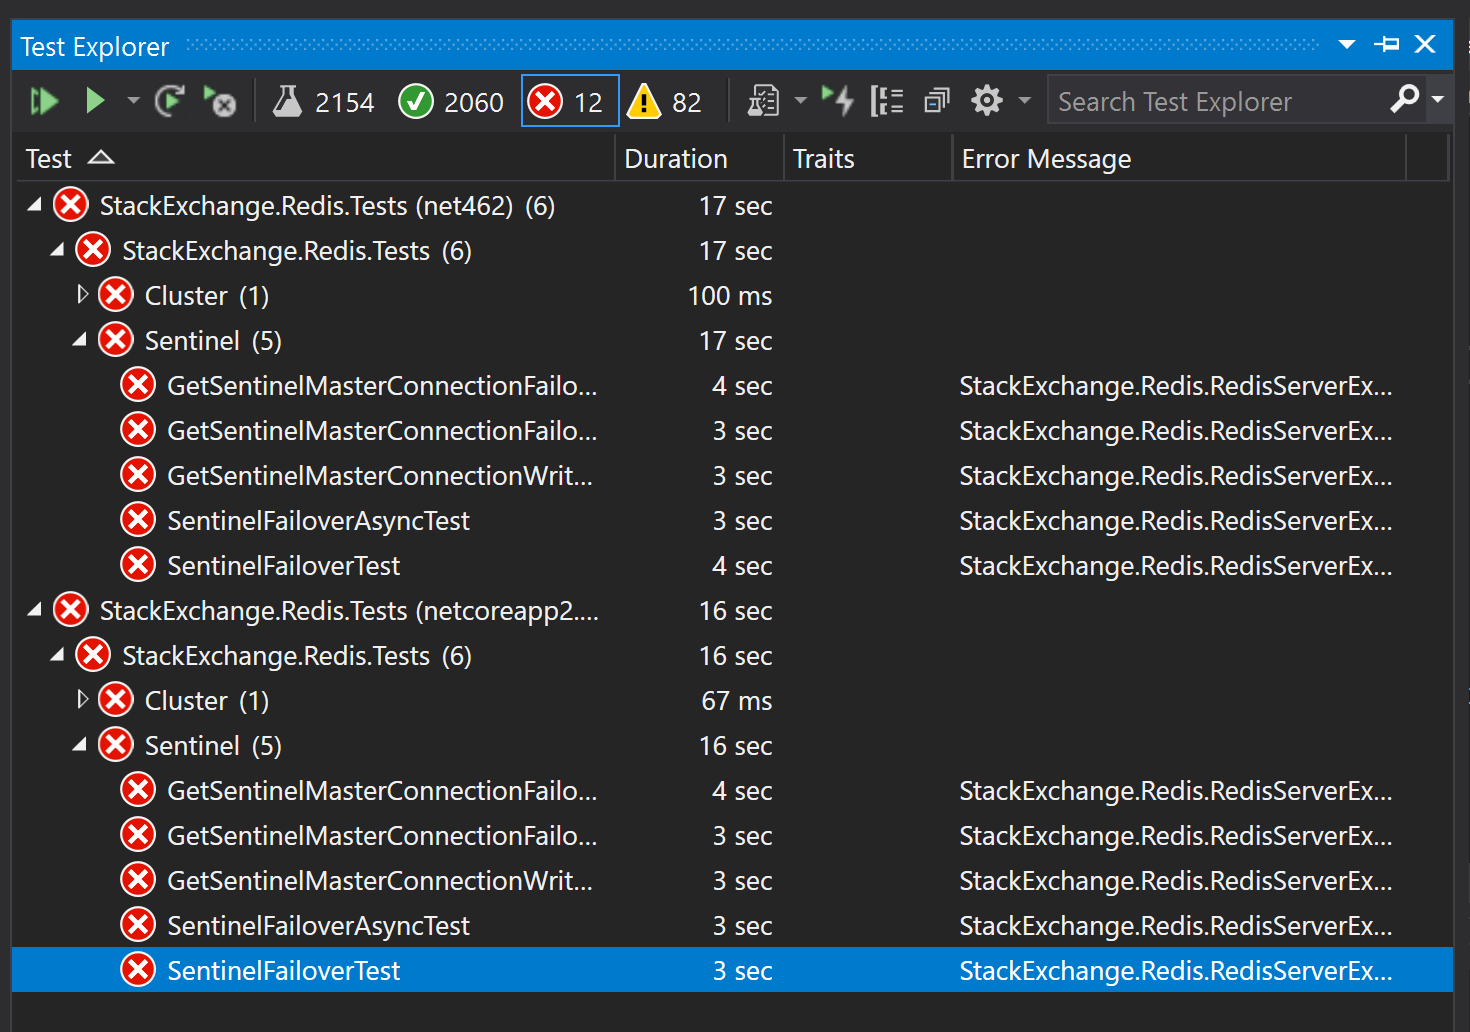
Task: Open the playlist dropdown arrow
Action: coord(800,101)
